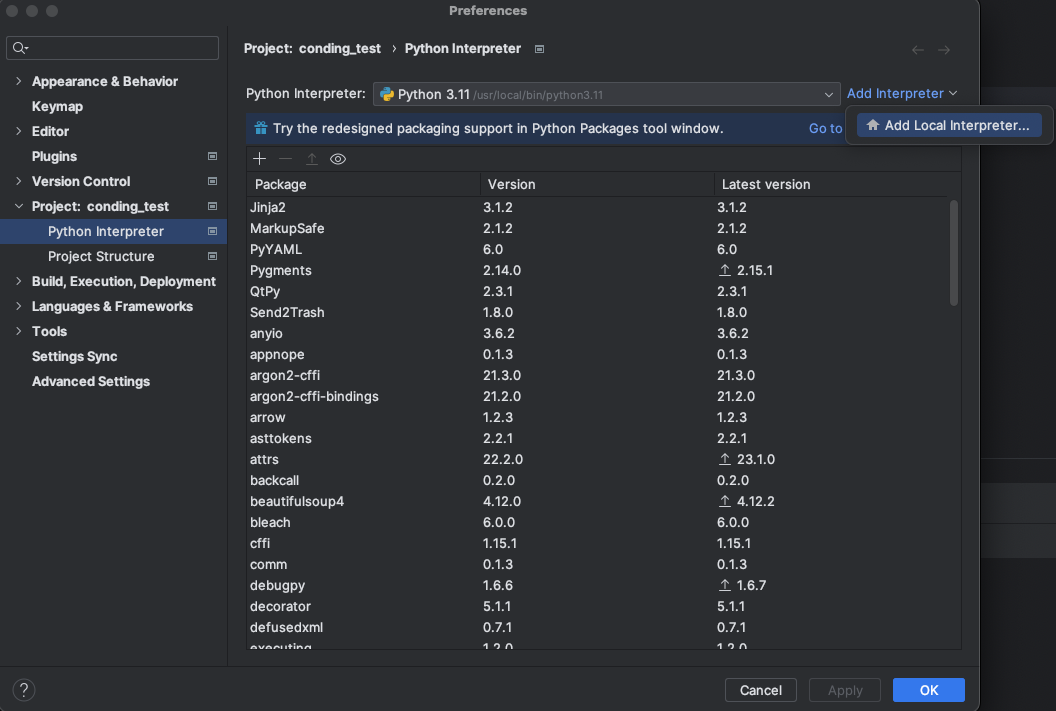Select the argon2-cffi-bindings package row

(597, 396)
